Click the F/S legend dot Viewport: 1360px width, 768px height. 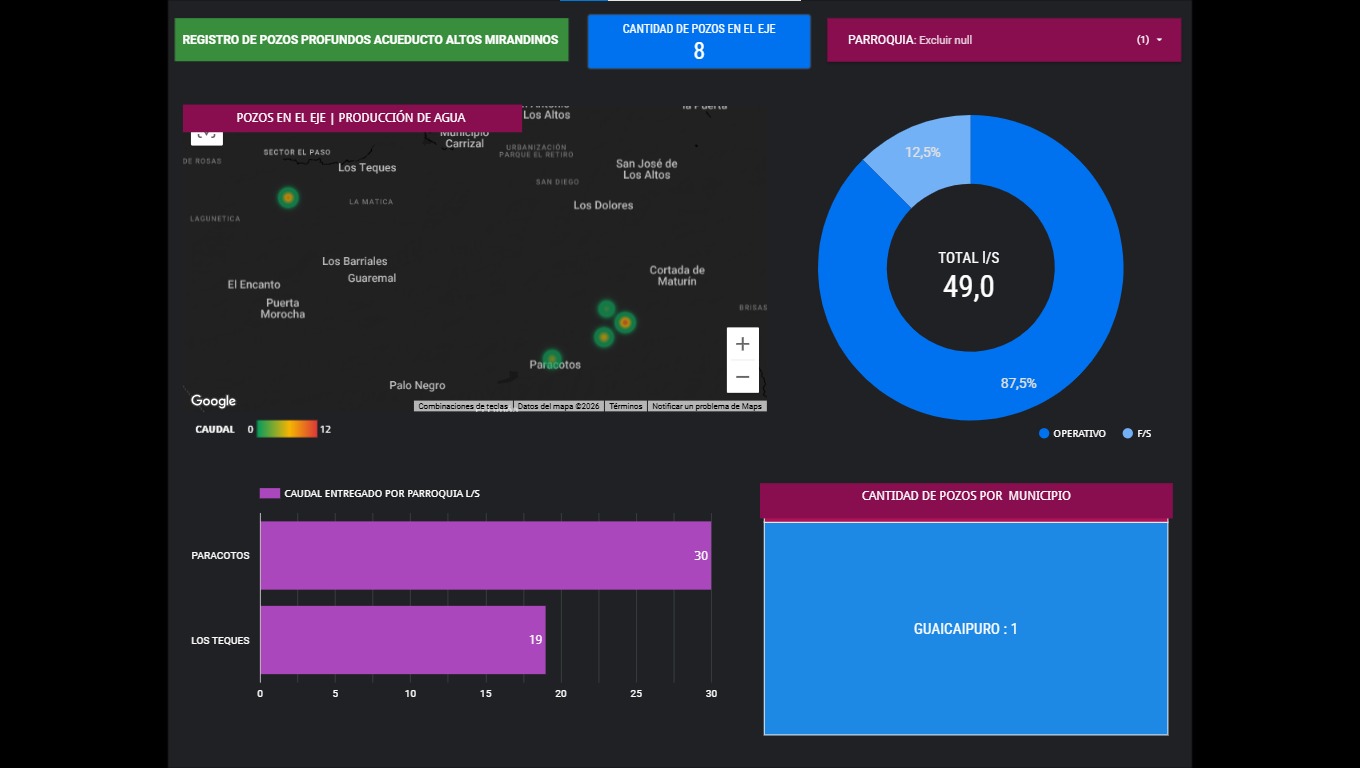(x=1128, y=434)
